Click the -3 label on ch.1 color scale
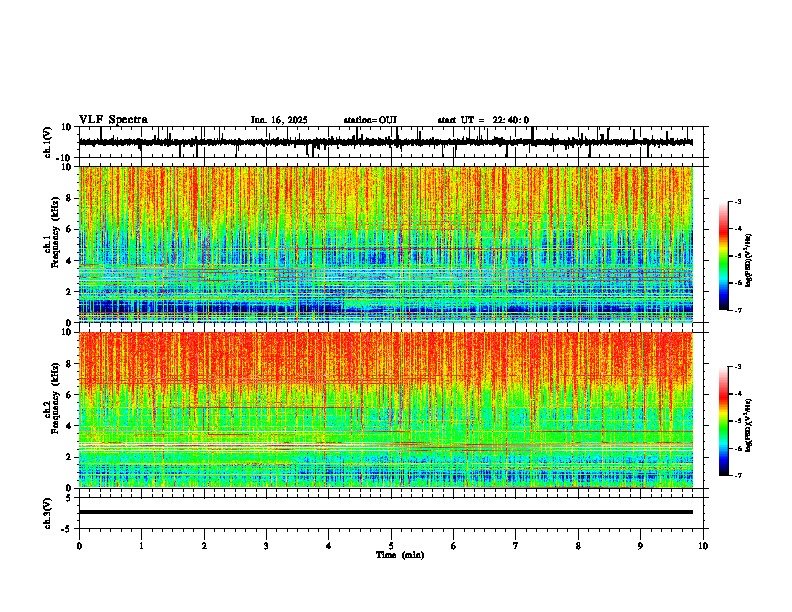The width and height of the screenshot is (792, 612). 738,202
